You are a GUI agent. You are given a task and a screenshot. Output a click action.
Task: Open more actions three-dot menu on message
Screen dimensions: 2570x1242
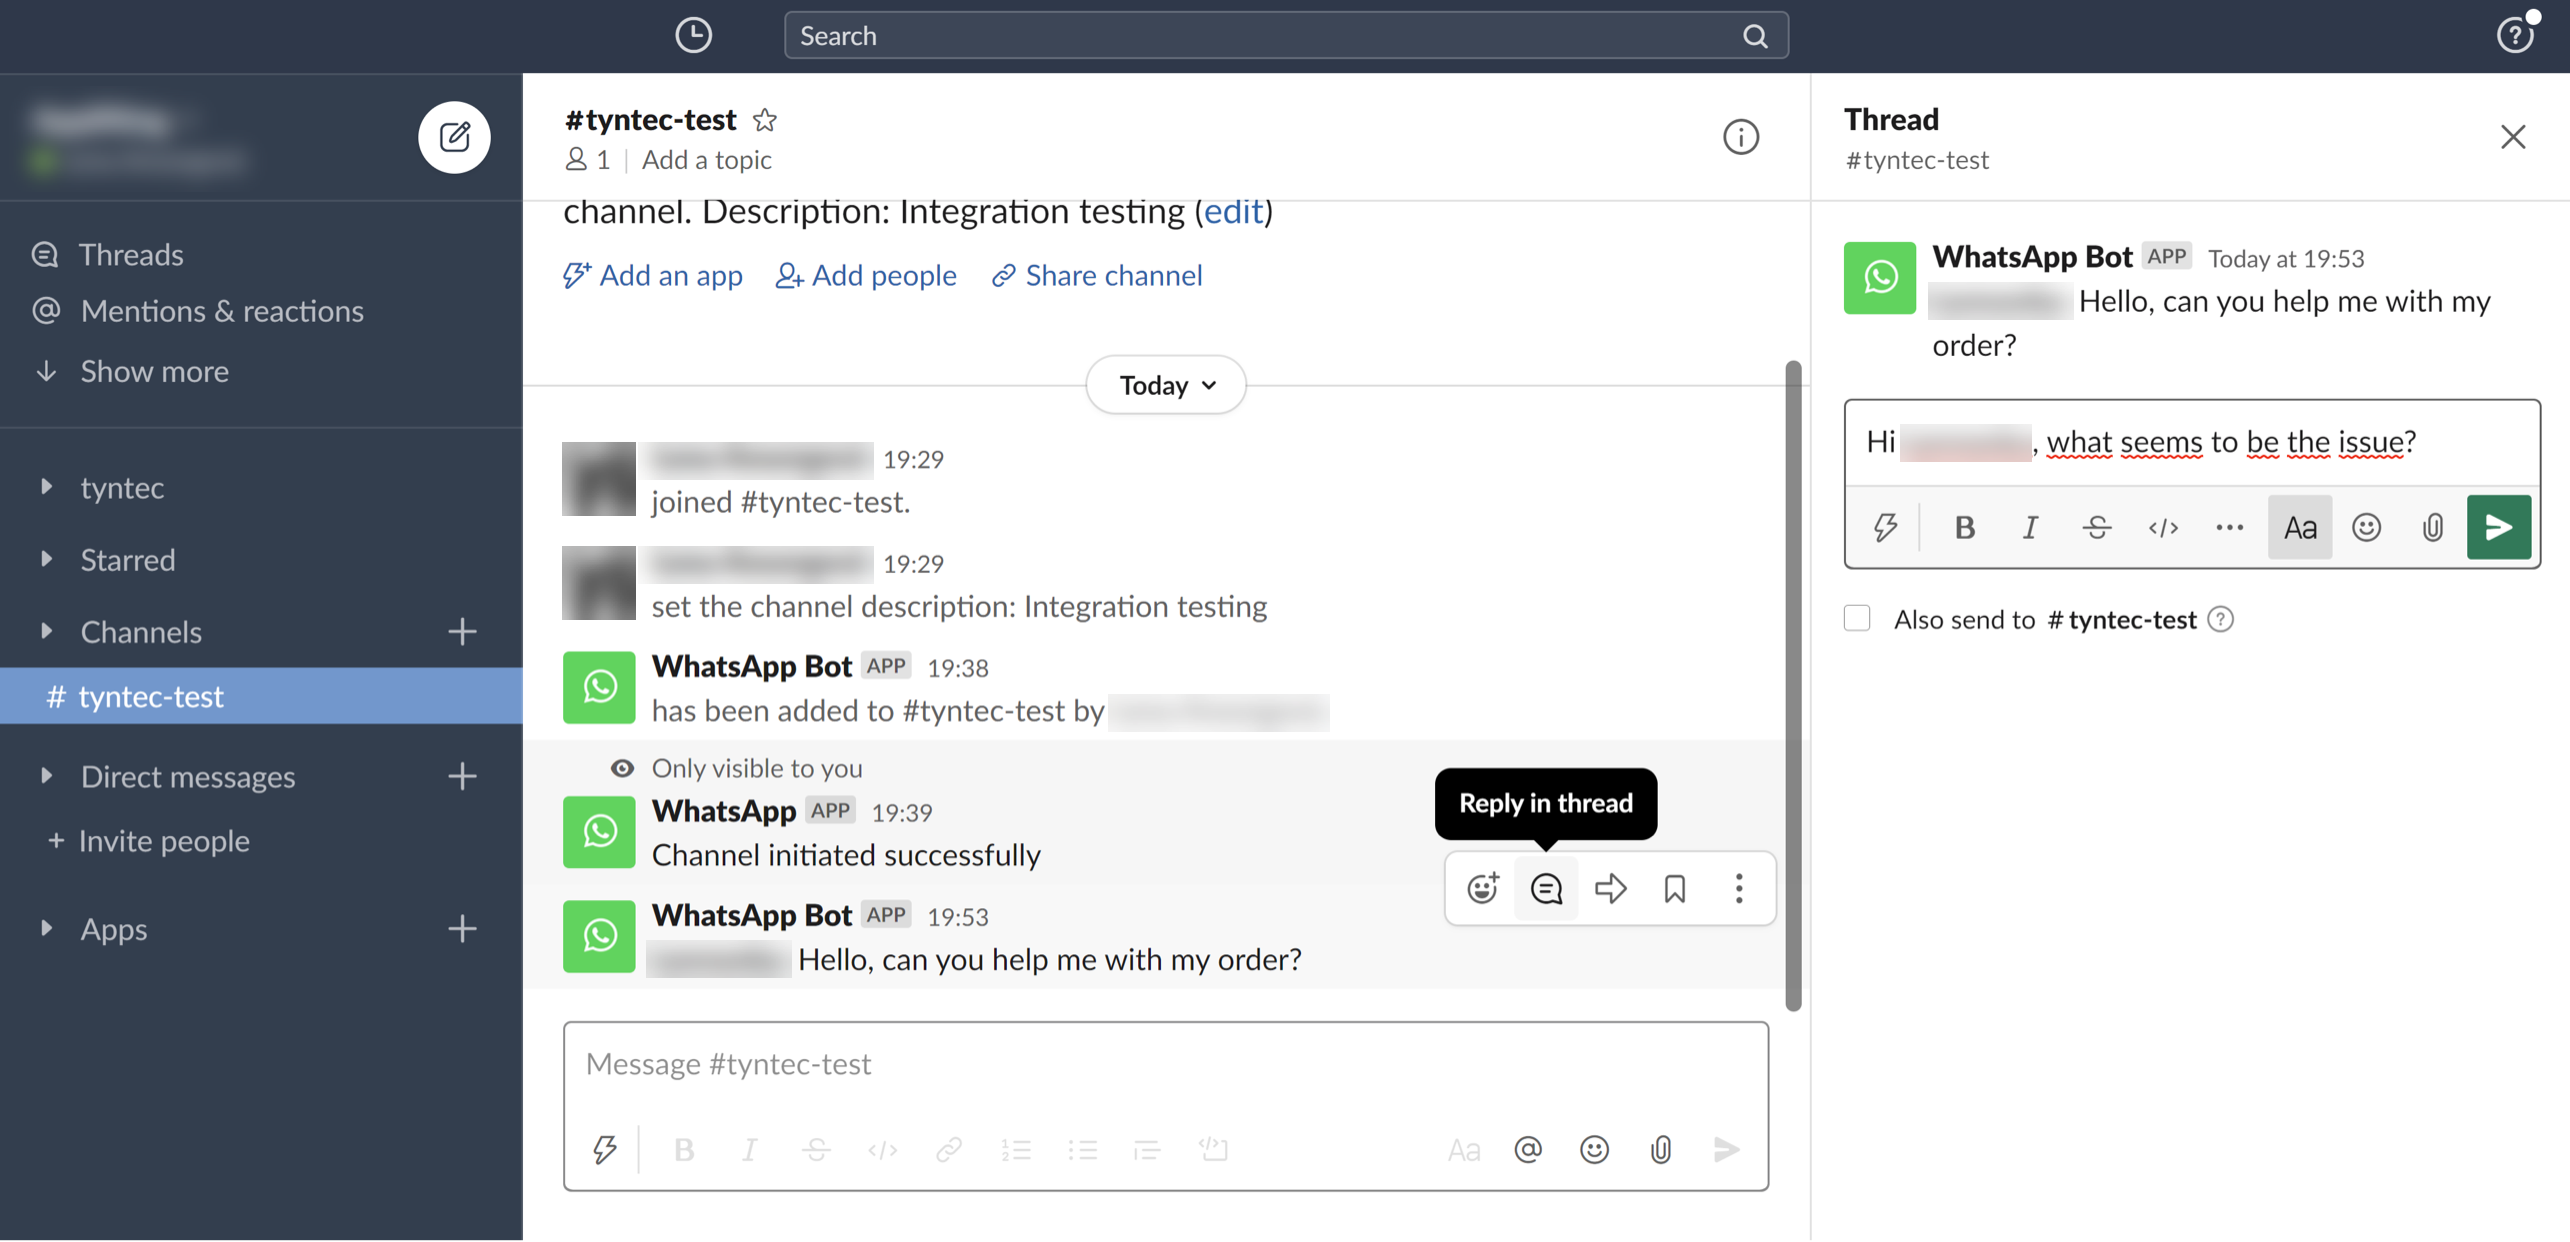pyautogui.click(x=1738, y=888)
